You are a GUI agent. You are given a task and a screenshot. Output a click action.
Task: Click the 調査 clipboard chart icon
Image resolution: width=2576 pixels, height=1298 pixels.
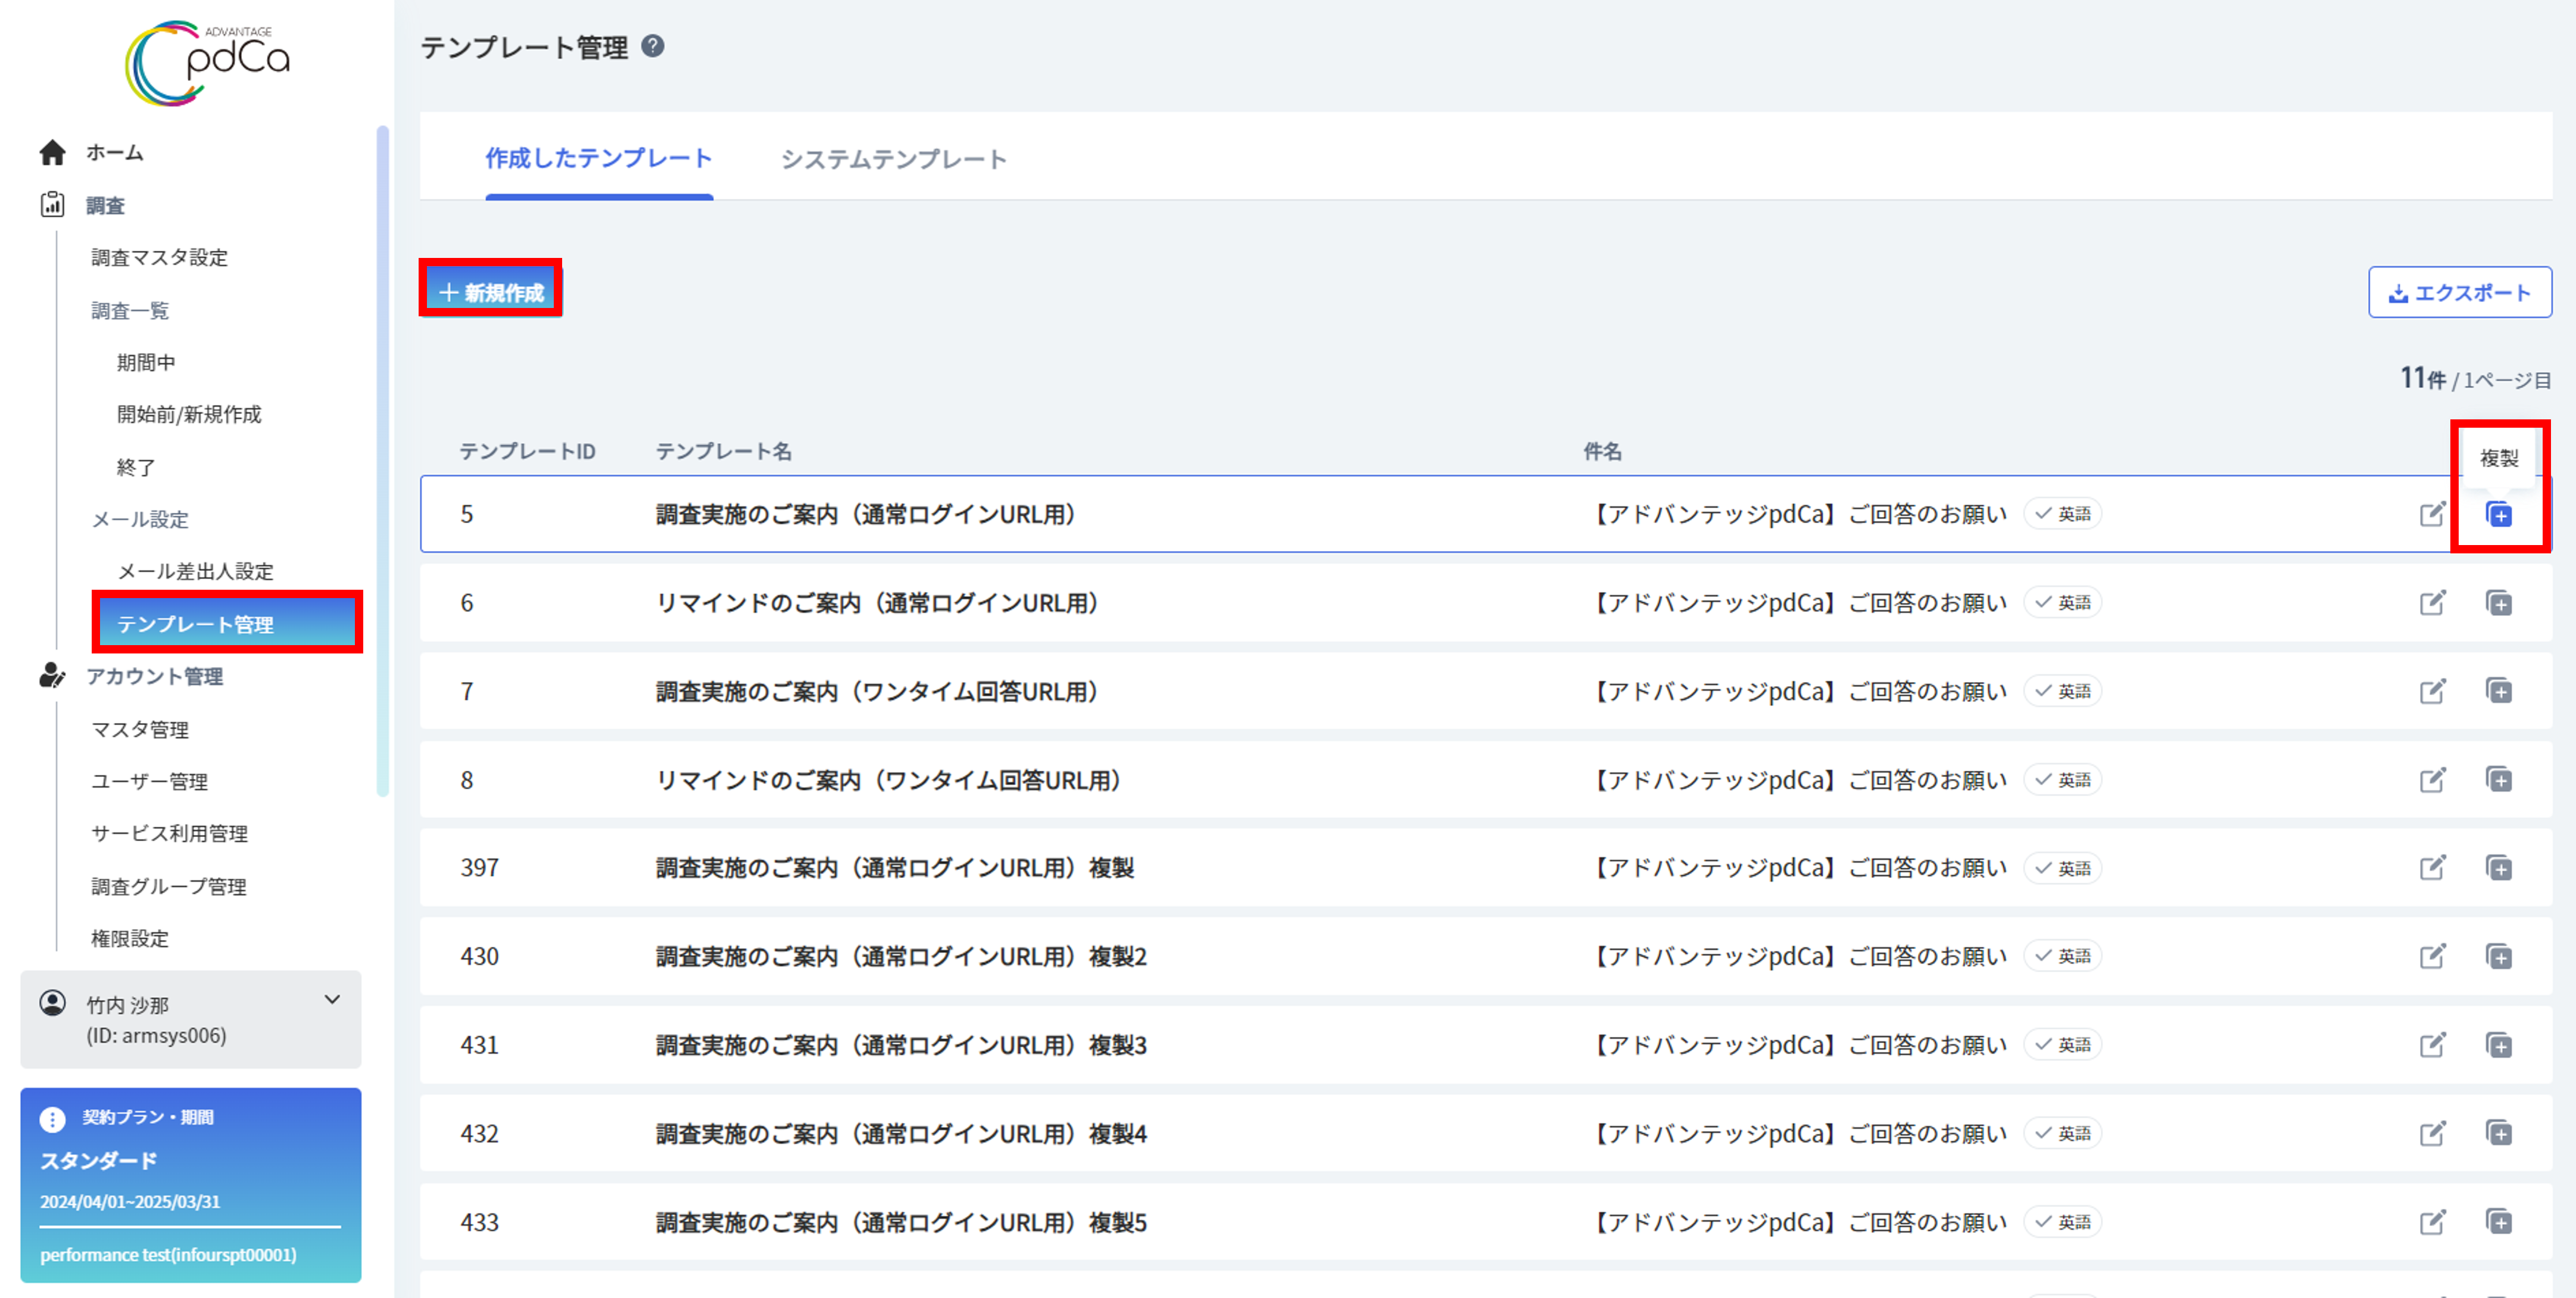point(52,205)
